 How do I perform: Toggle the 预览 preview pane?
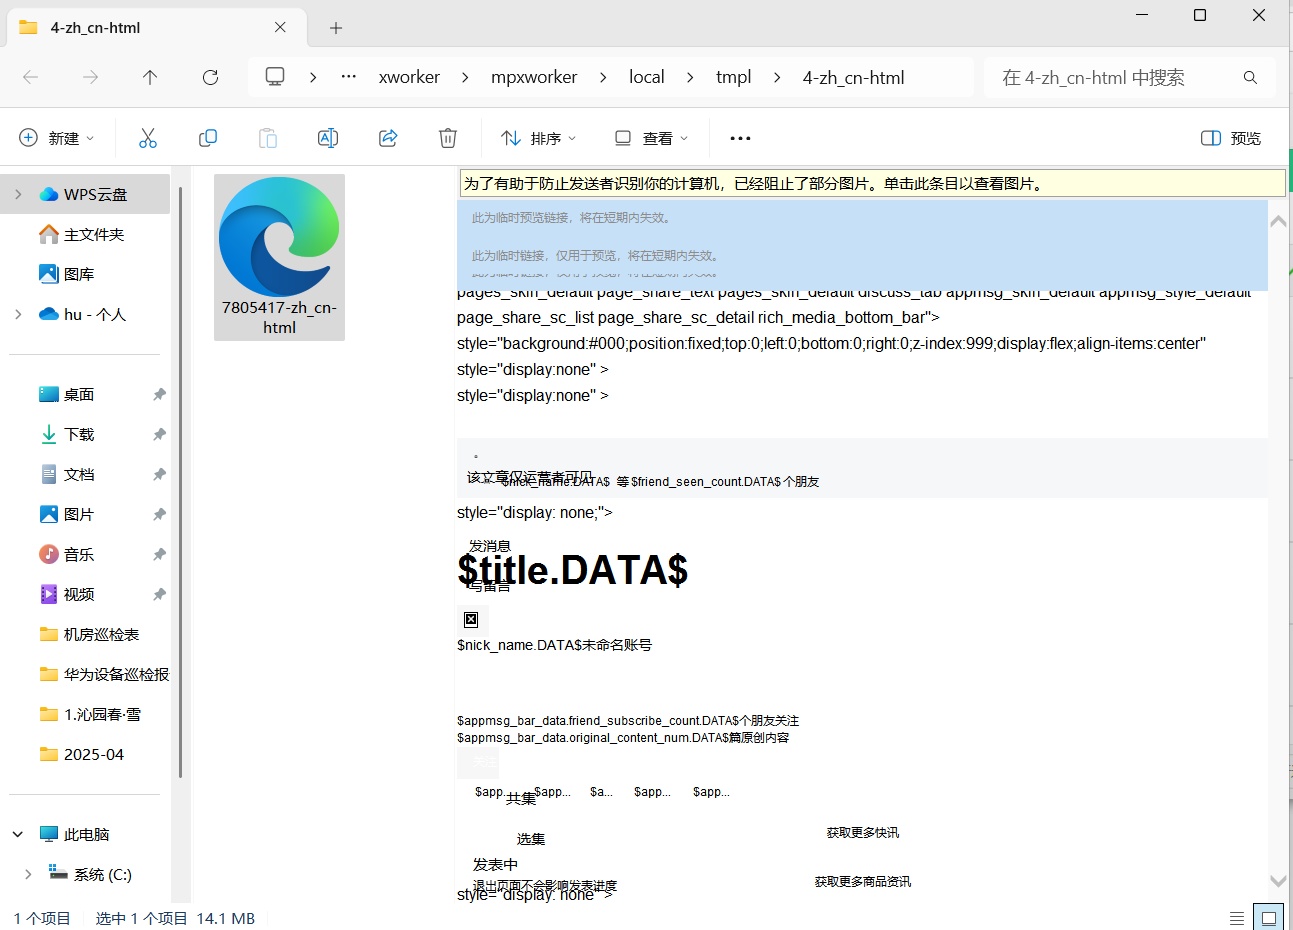point(1231,138)
